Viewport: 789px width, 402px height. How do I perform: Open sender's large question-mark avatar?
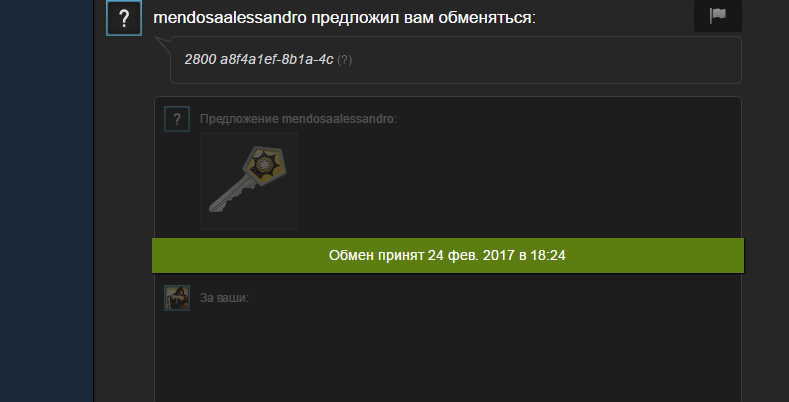click(x=124, y=18)
